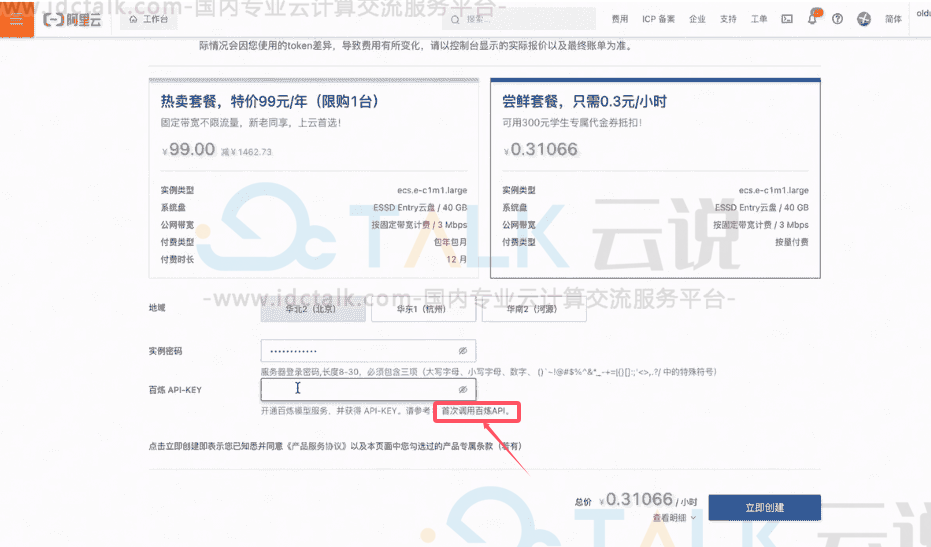The image size is (931, 547).
Task: Open the 产品服务协议 link
Action: (317, 446)
